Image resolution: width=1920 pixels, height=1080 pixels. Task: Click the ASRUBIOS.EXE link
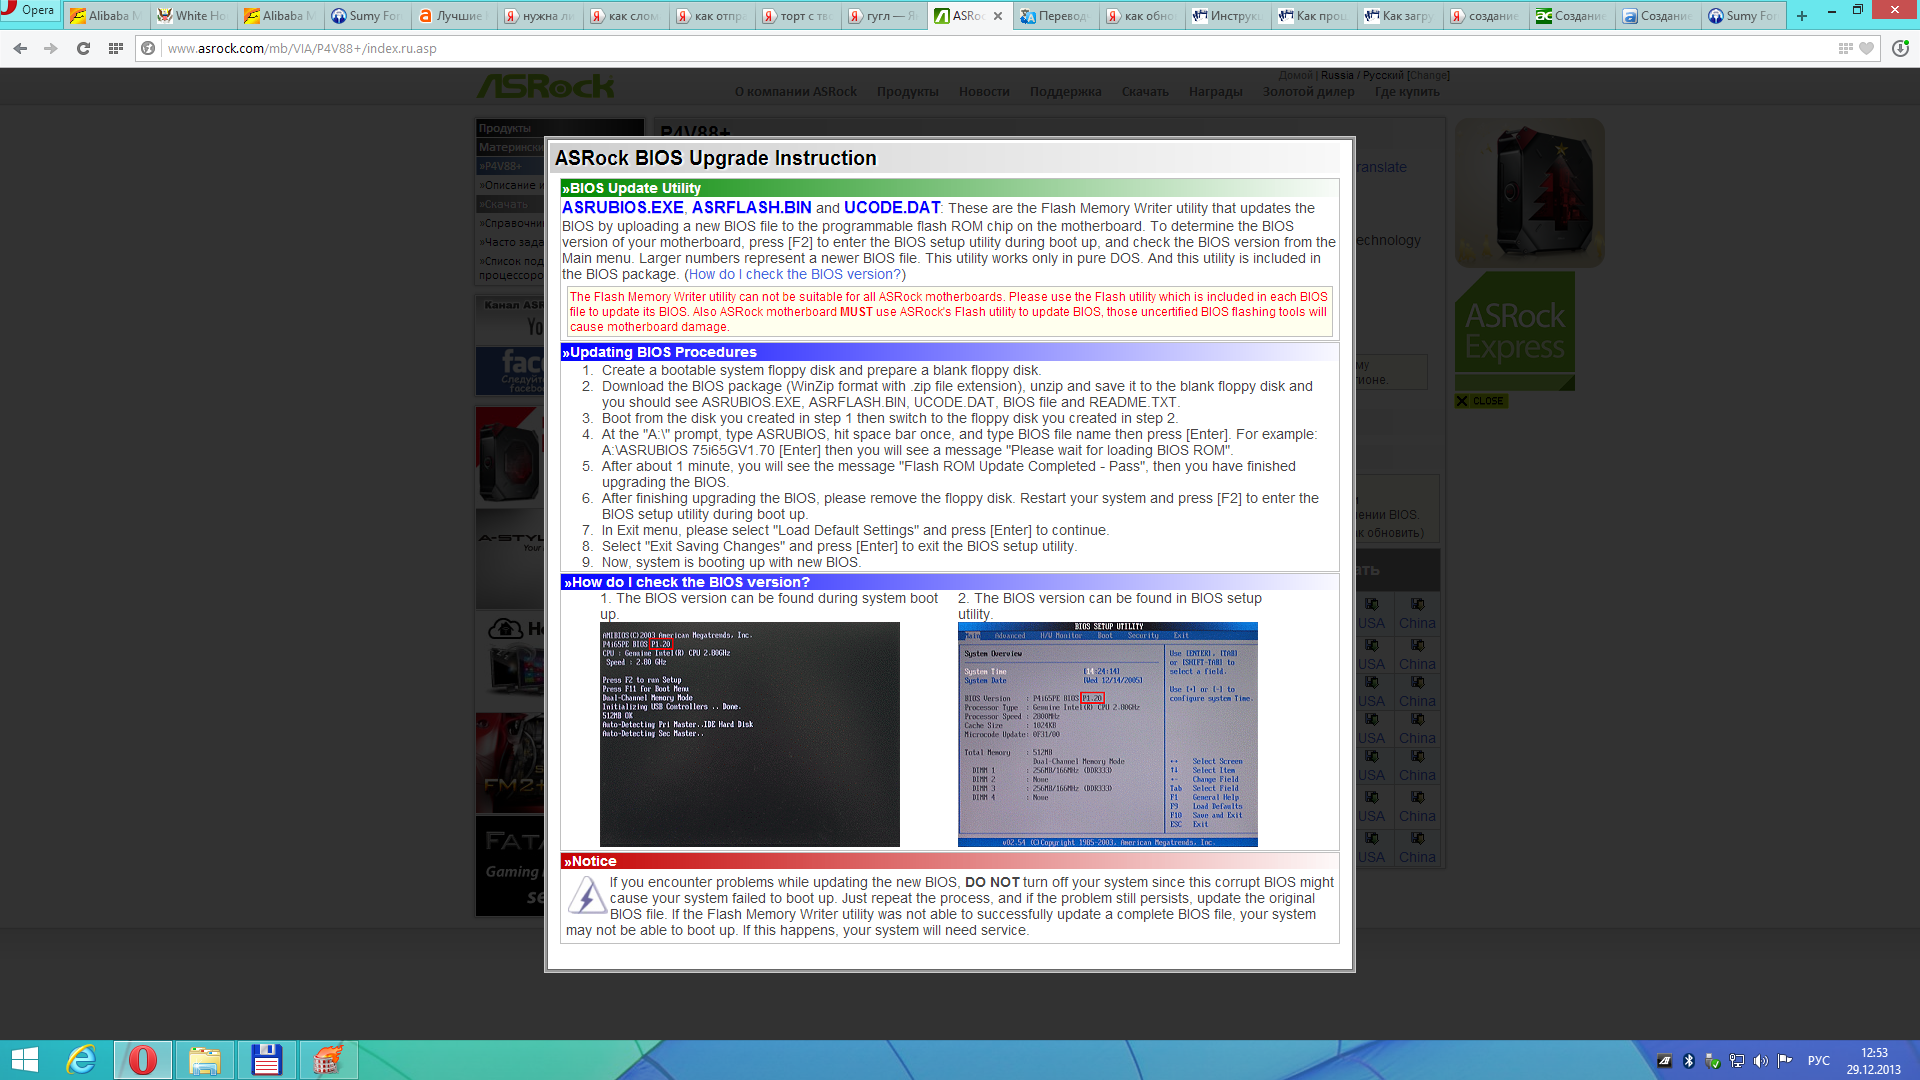point(622,208)
